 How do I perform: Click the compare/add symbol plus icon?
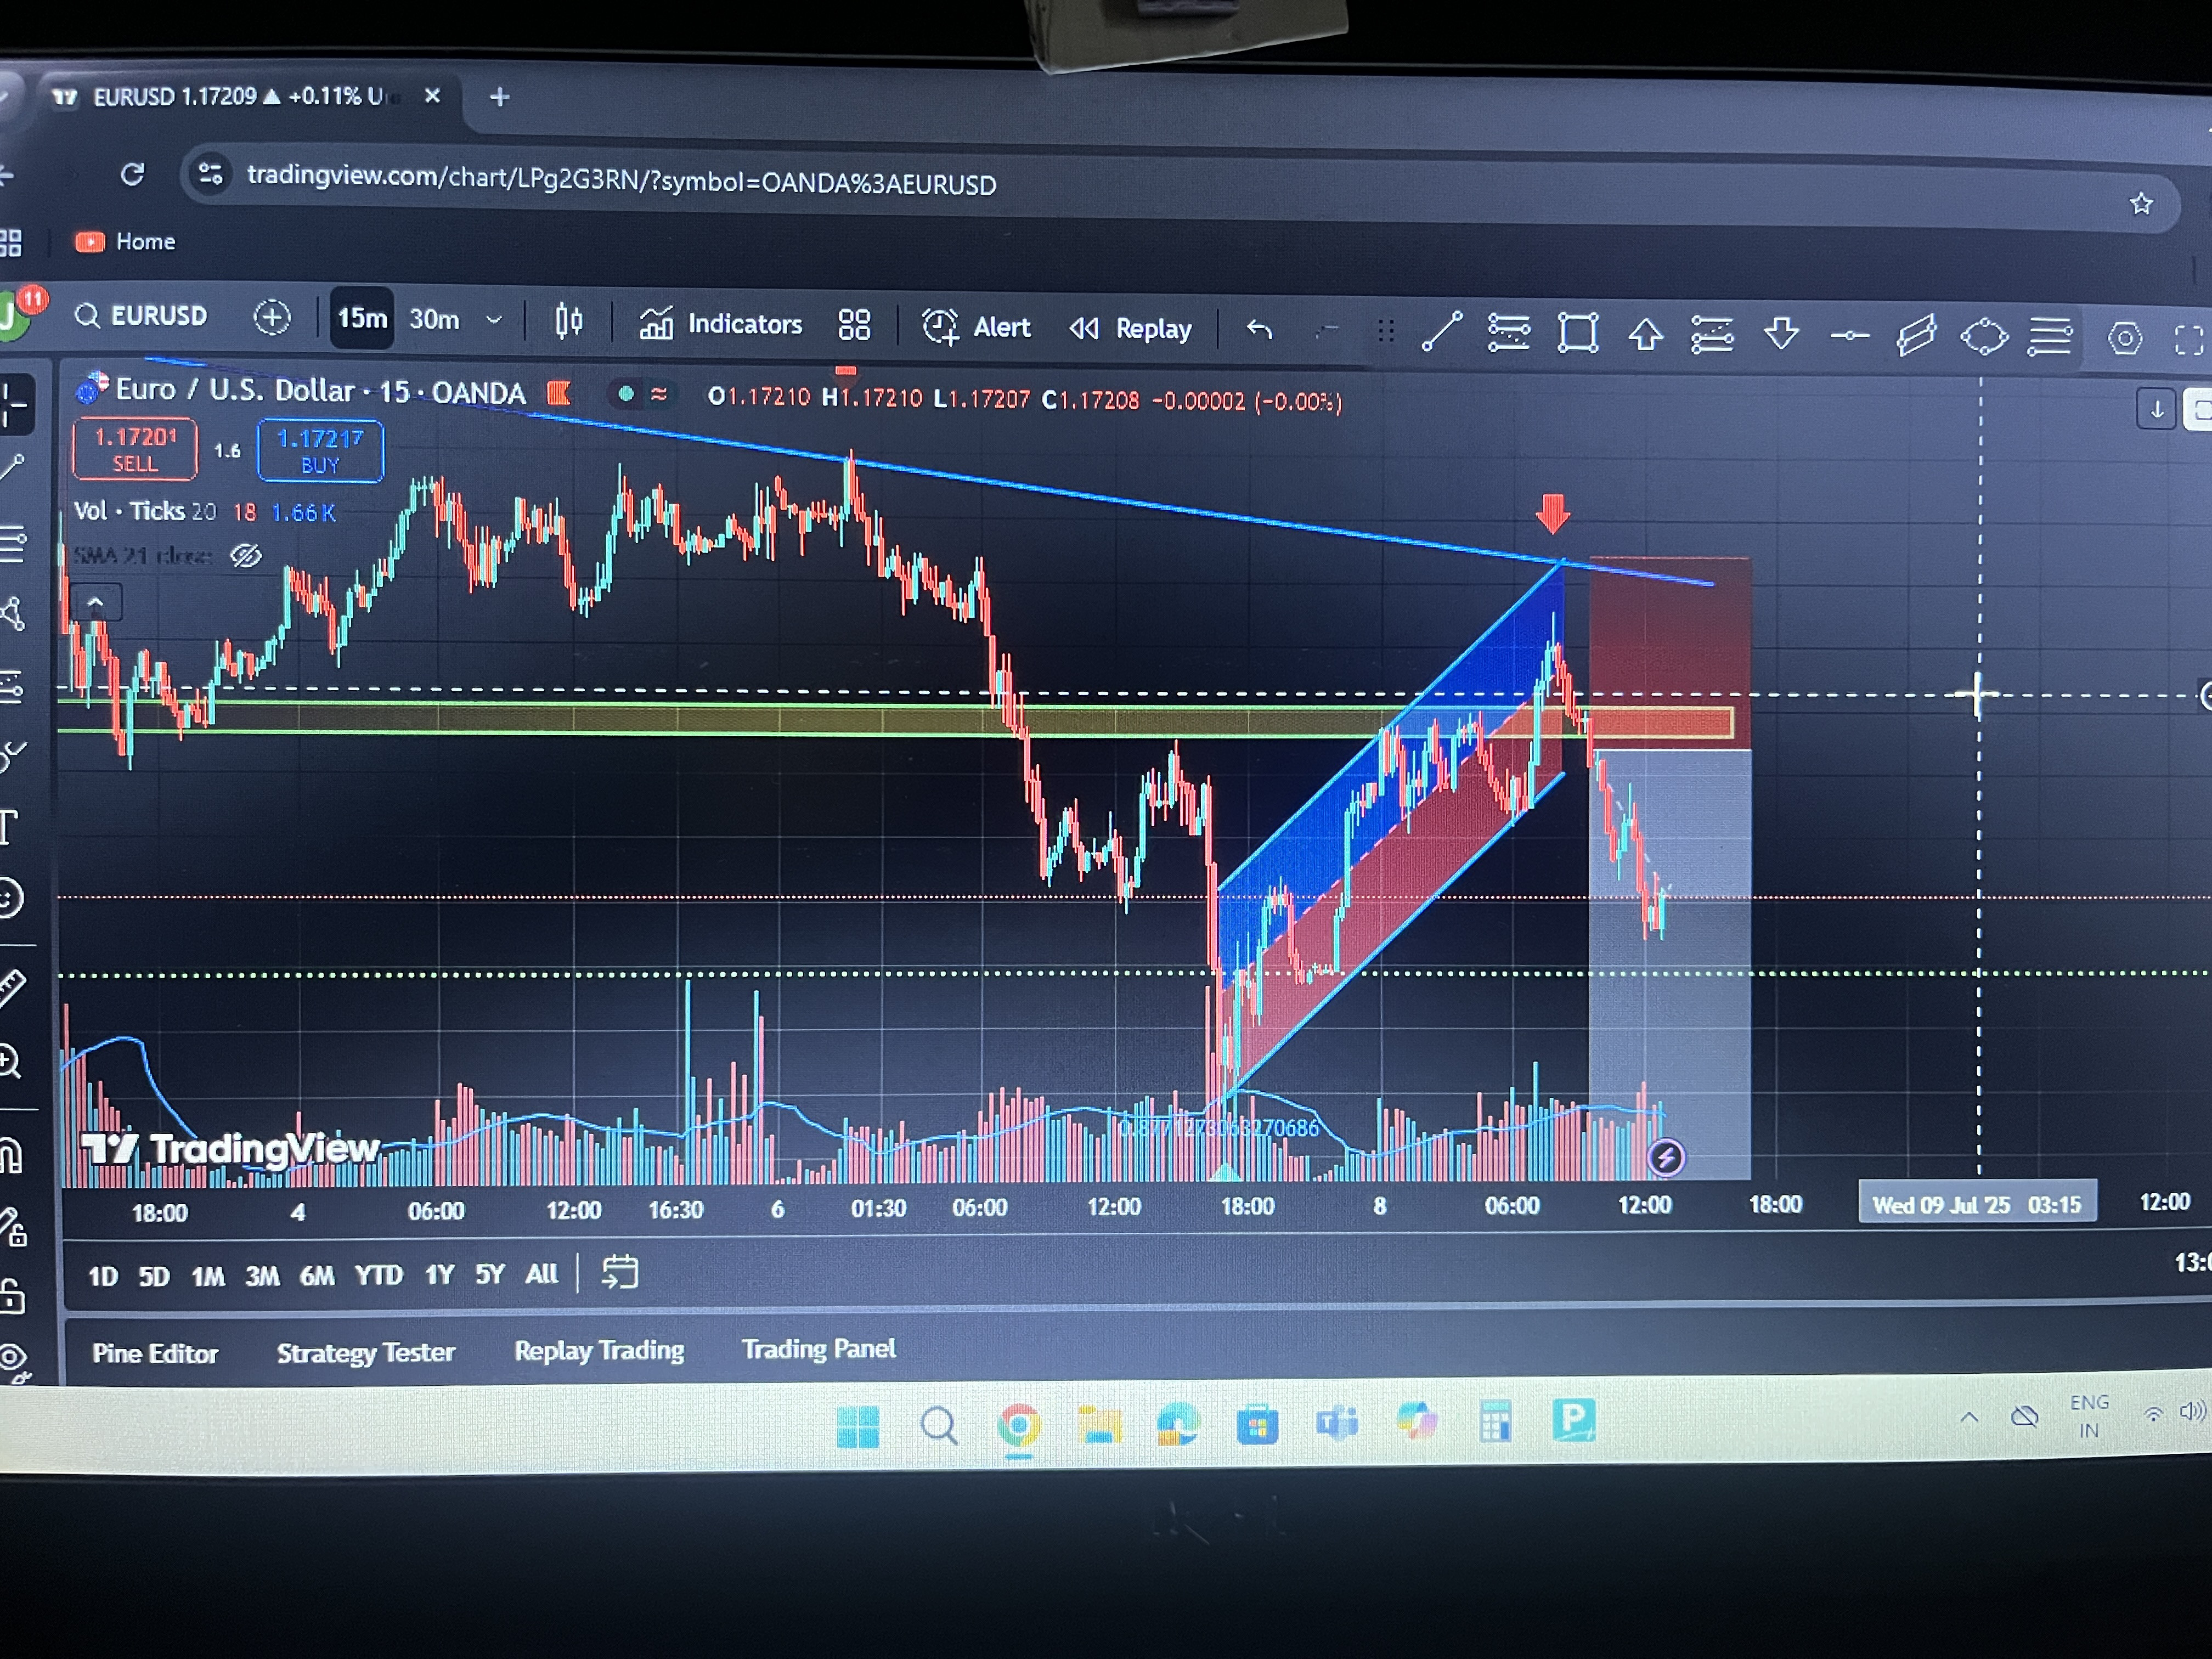coord(272,318)
